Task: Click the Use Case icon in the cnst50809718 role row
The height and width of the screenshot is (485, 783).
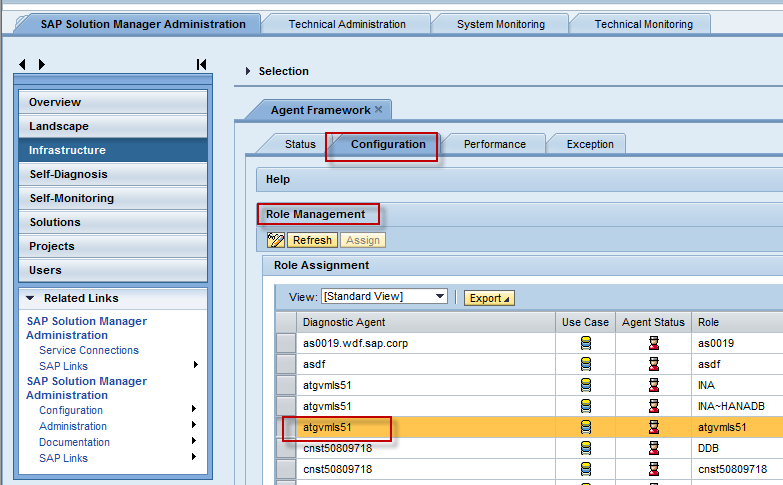Action: pyautogui.click(x=586, y=469)
